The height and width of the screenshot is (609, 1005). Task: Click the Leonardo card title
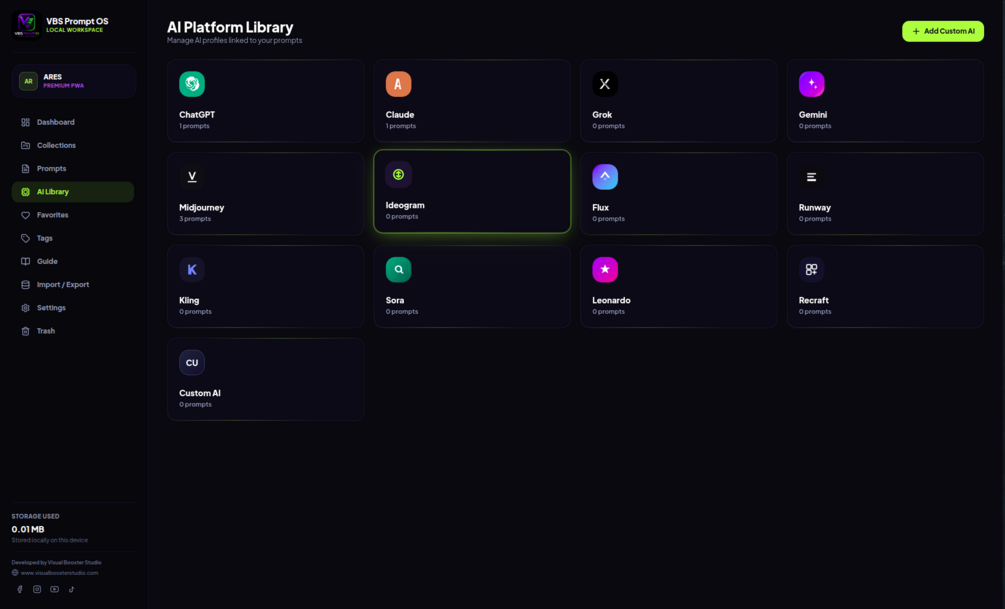[x=611, y=301]
